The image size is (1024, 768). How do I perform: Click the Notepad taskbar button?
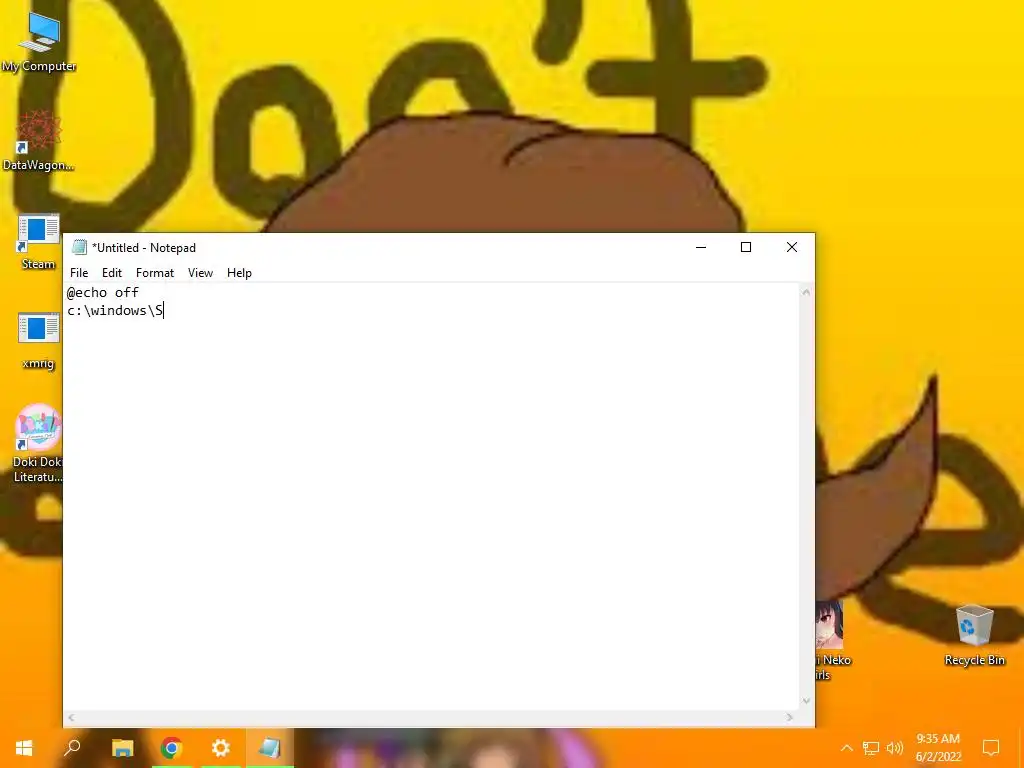269,748
